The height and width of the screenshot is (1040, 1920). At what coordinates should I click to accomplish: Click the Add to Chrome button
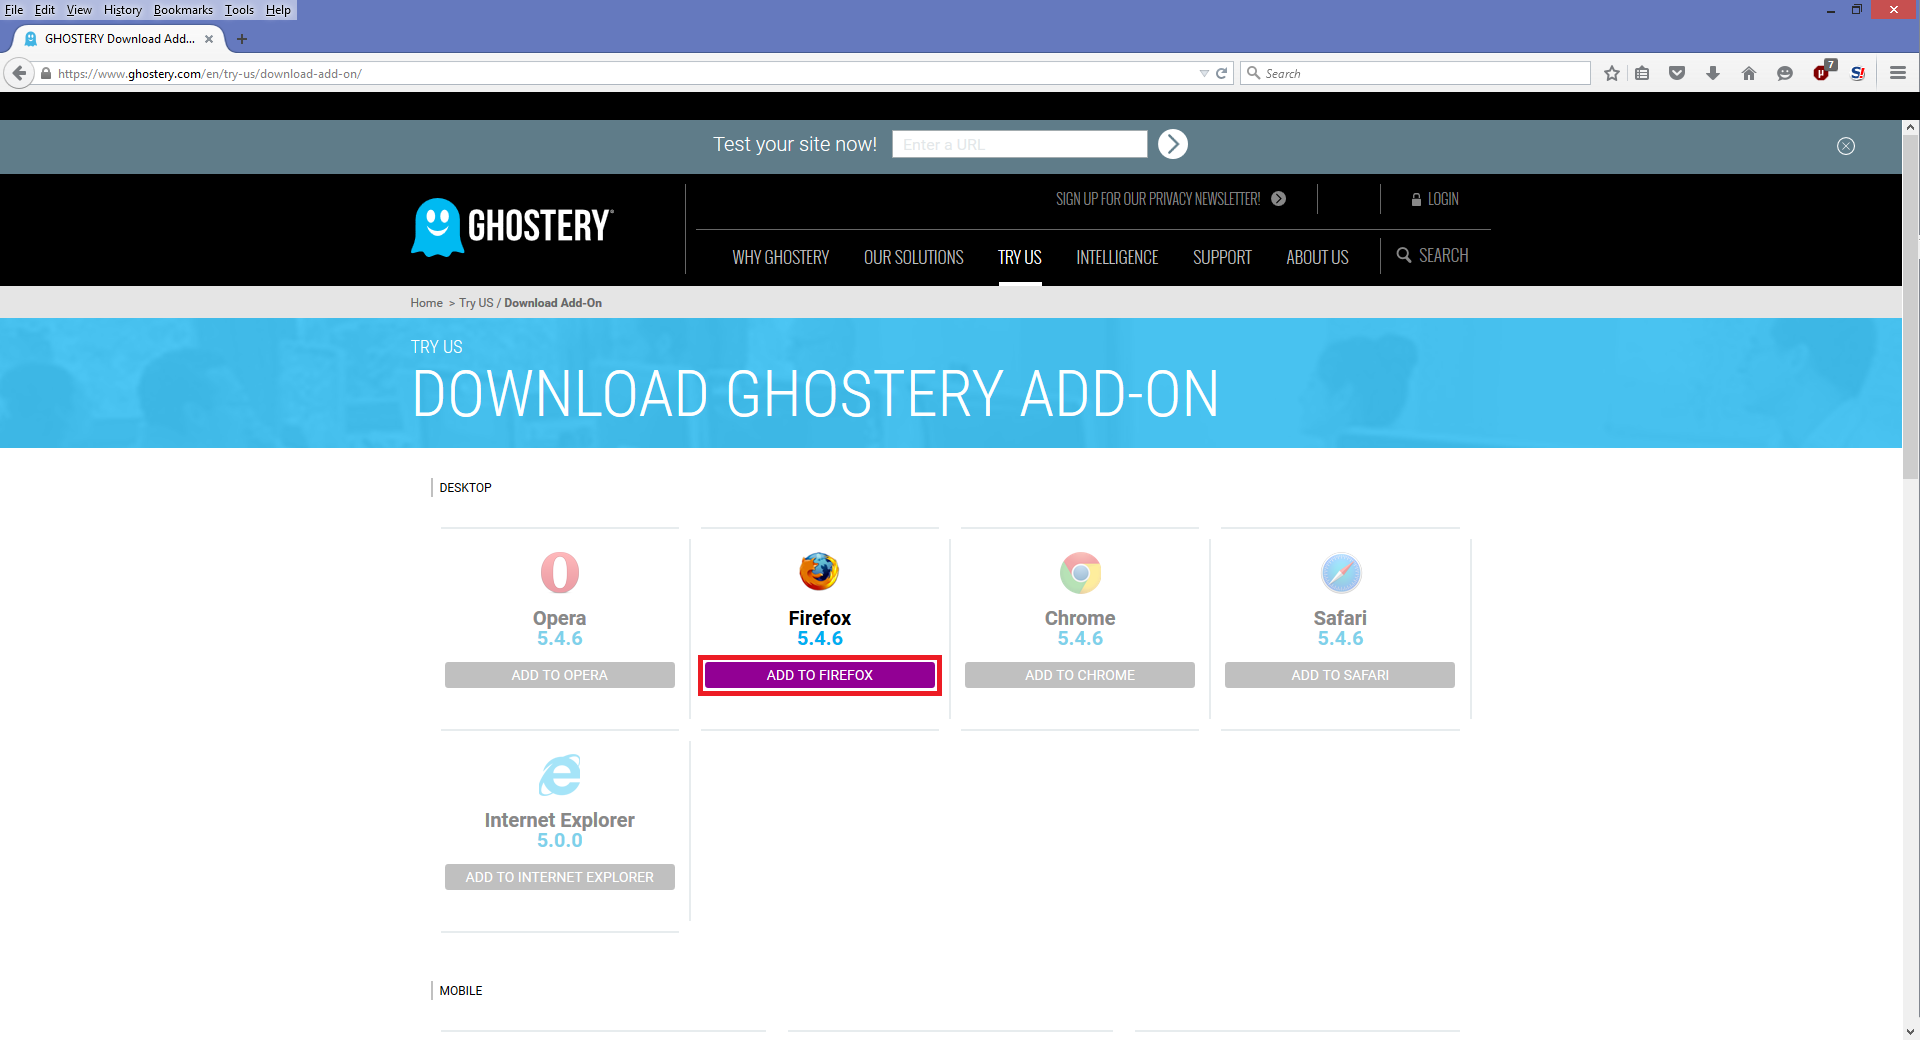click(x=1079, y=675)
